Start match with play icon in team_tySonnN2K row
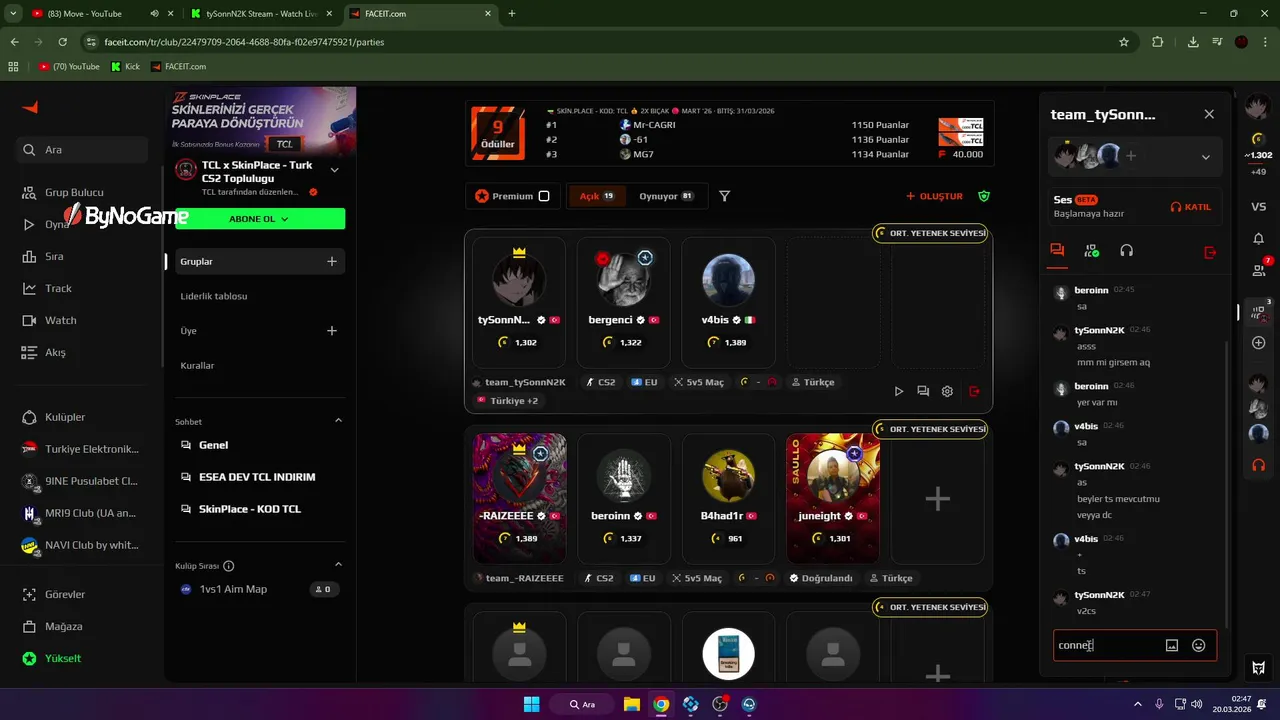This screenshot has height=720, width=1280. (899, 391)
